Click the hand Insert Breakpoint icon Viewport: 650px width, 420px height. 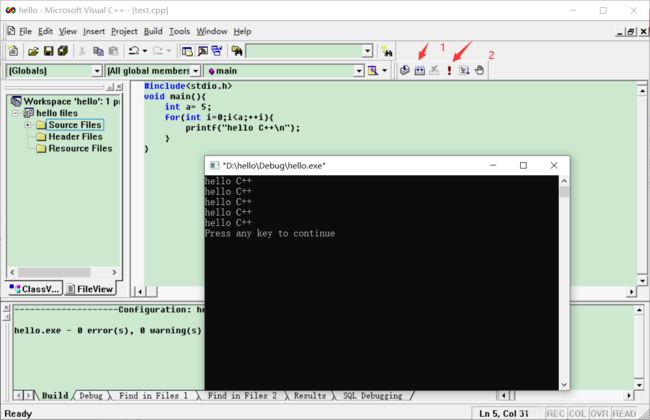(479, 70)
